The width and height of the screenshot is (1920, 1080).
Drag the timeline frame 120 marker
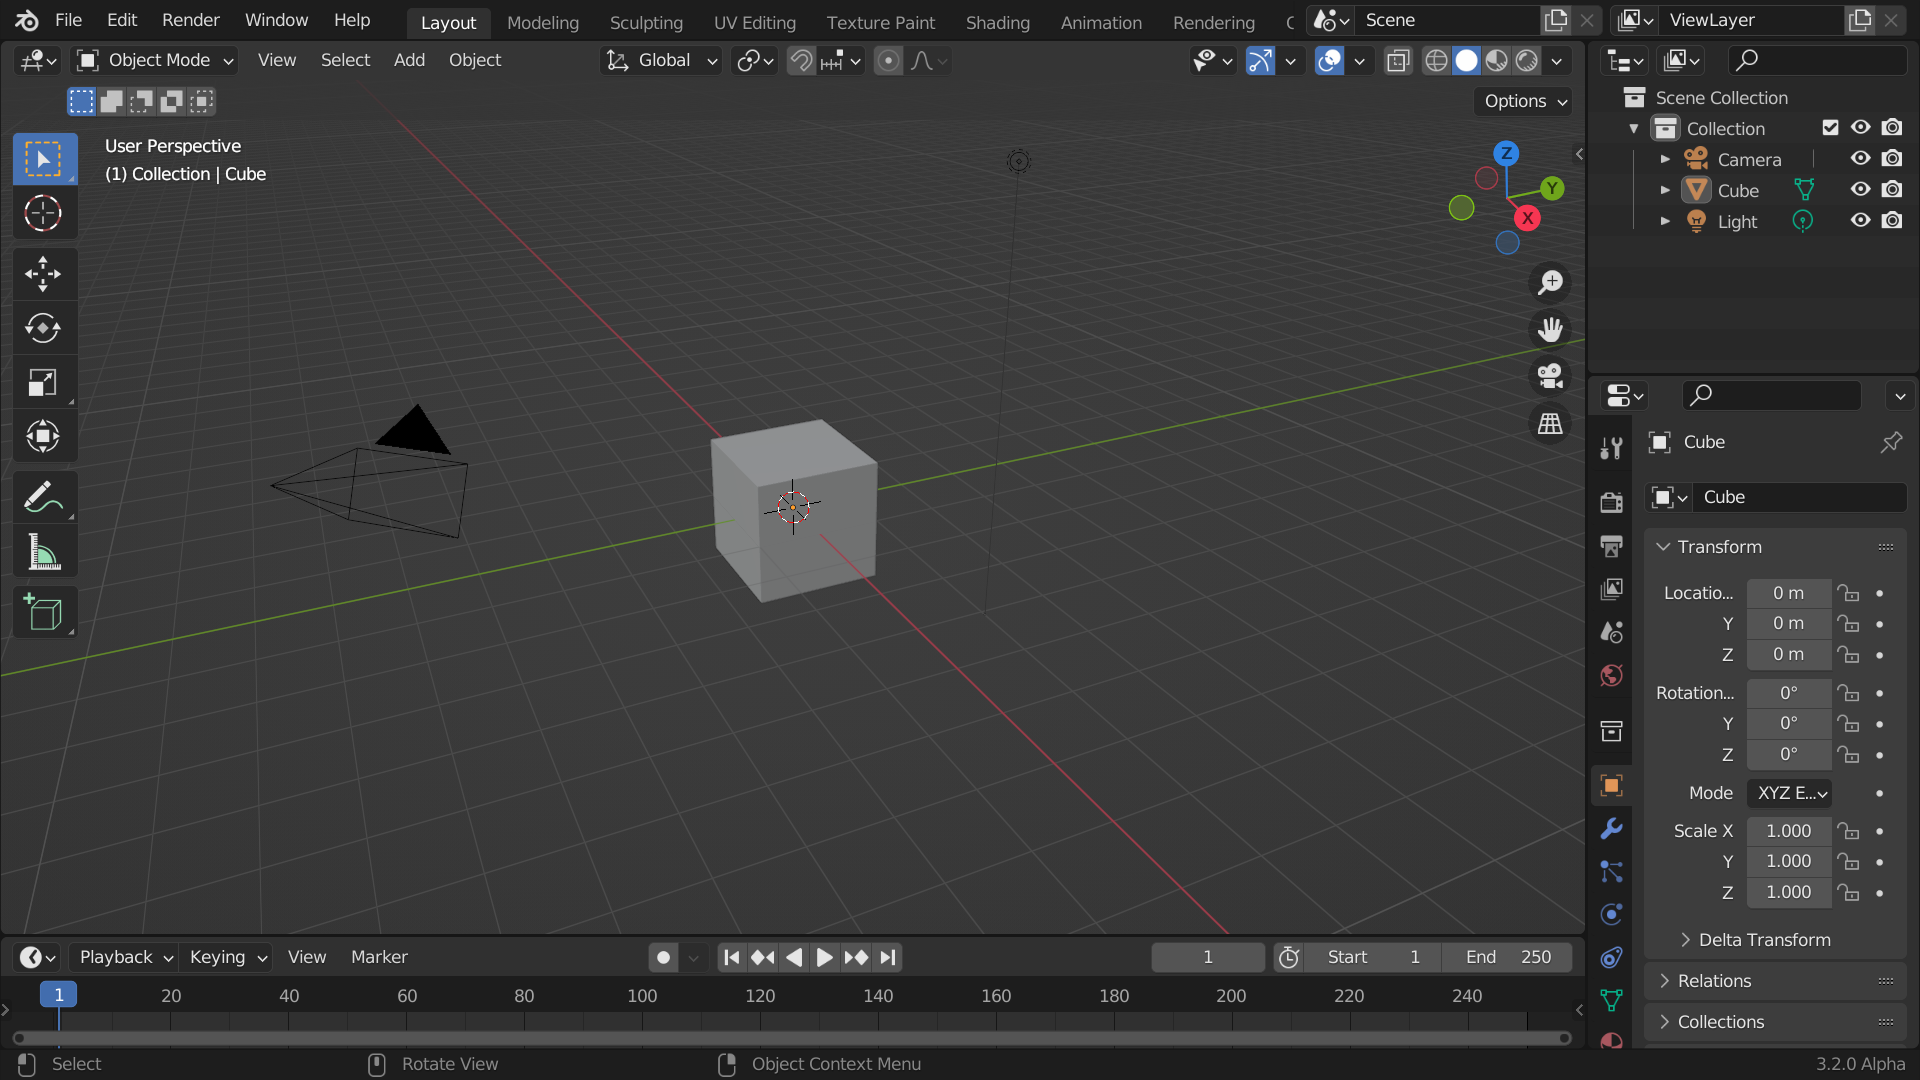click(x=760, y=996)
